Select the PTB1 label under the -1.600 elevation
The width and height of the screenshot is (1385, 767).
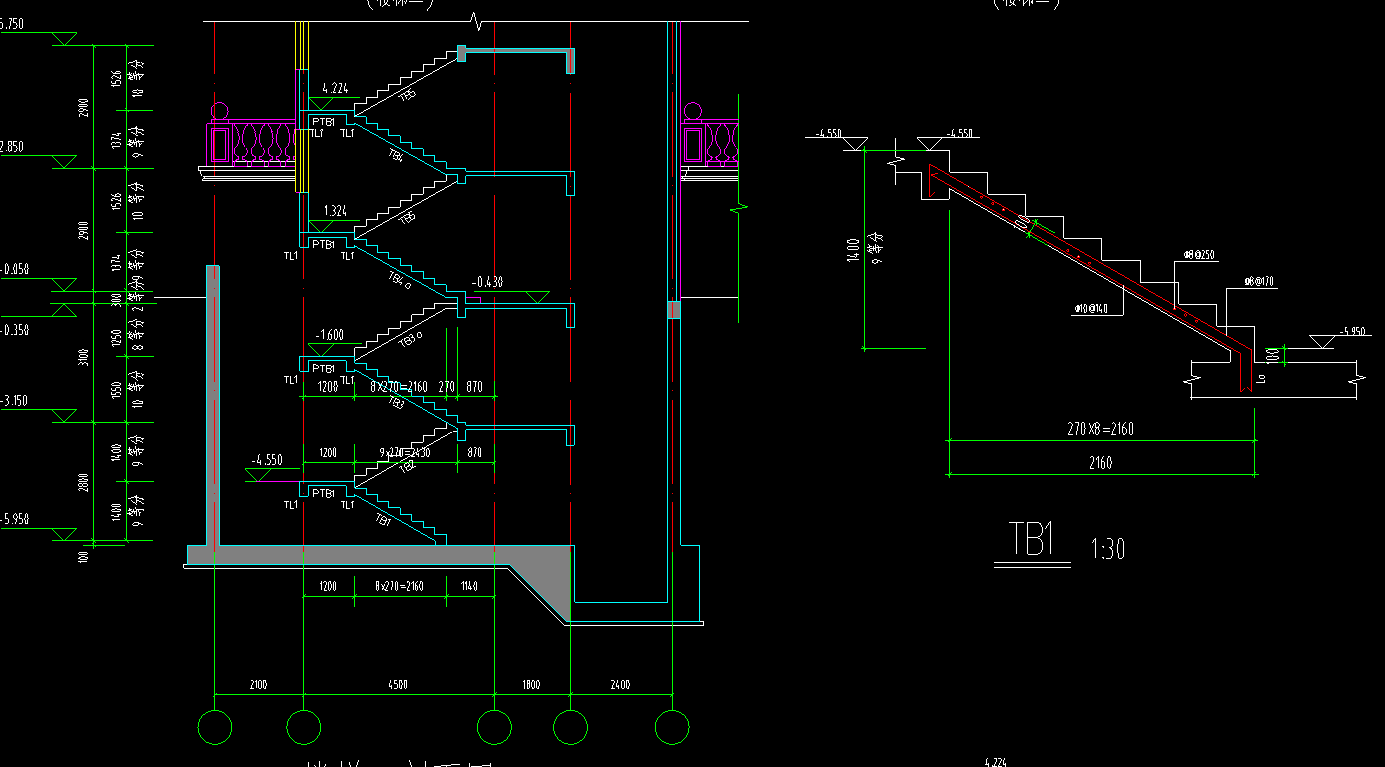click(323, 368)
